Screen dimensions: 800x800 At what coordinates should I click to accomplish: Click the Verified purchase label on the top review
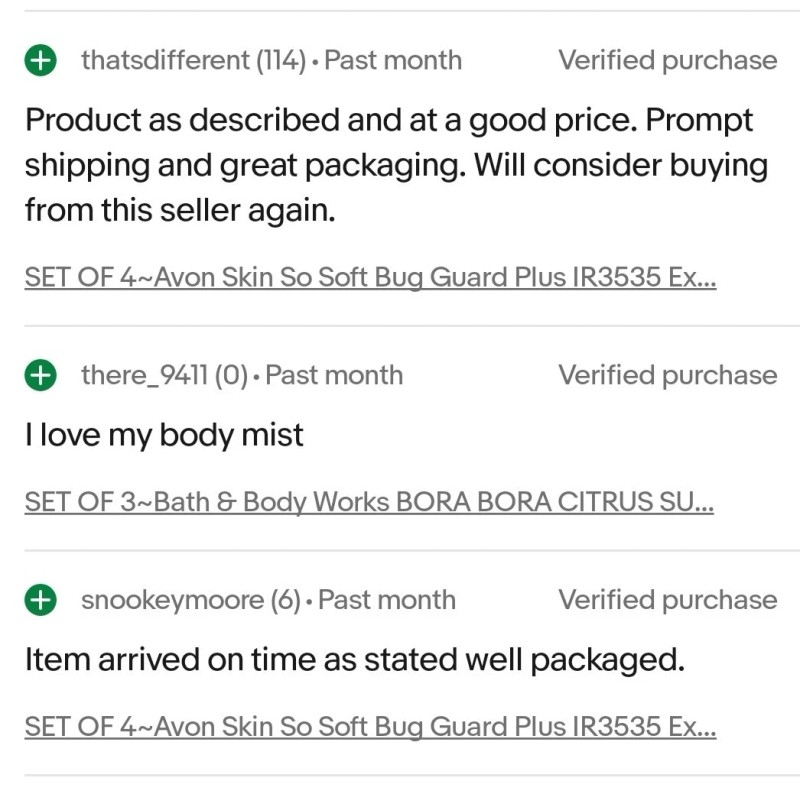[x=668, y=60]
